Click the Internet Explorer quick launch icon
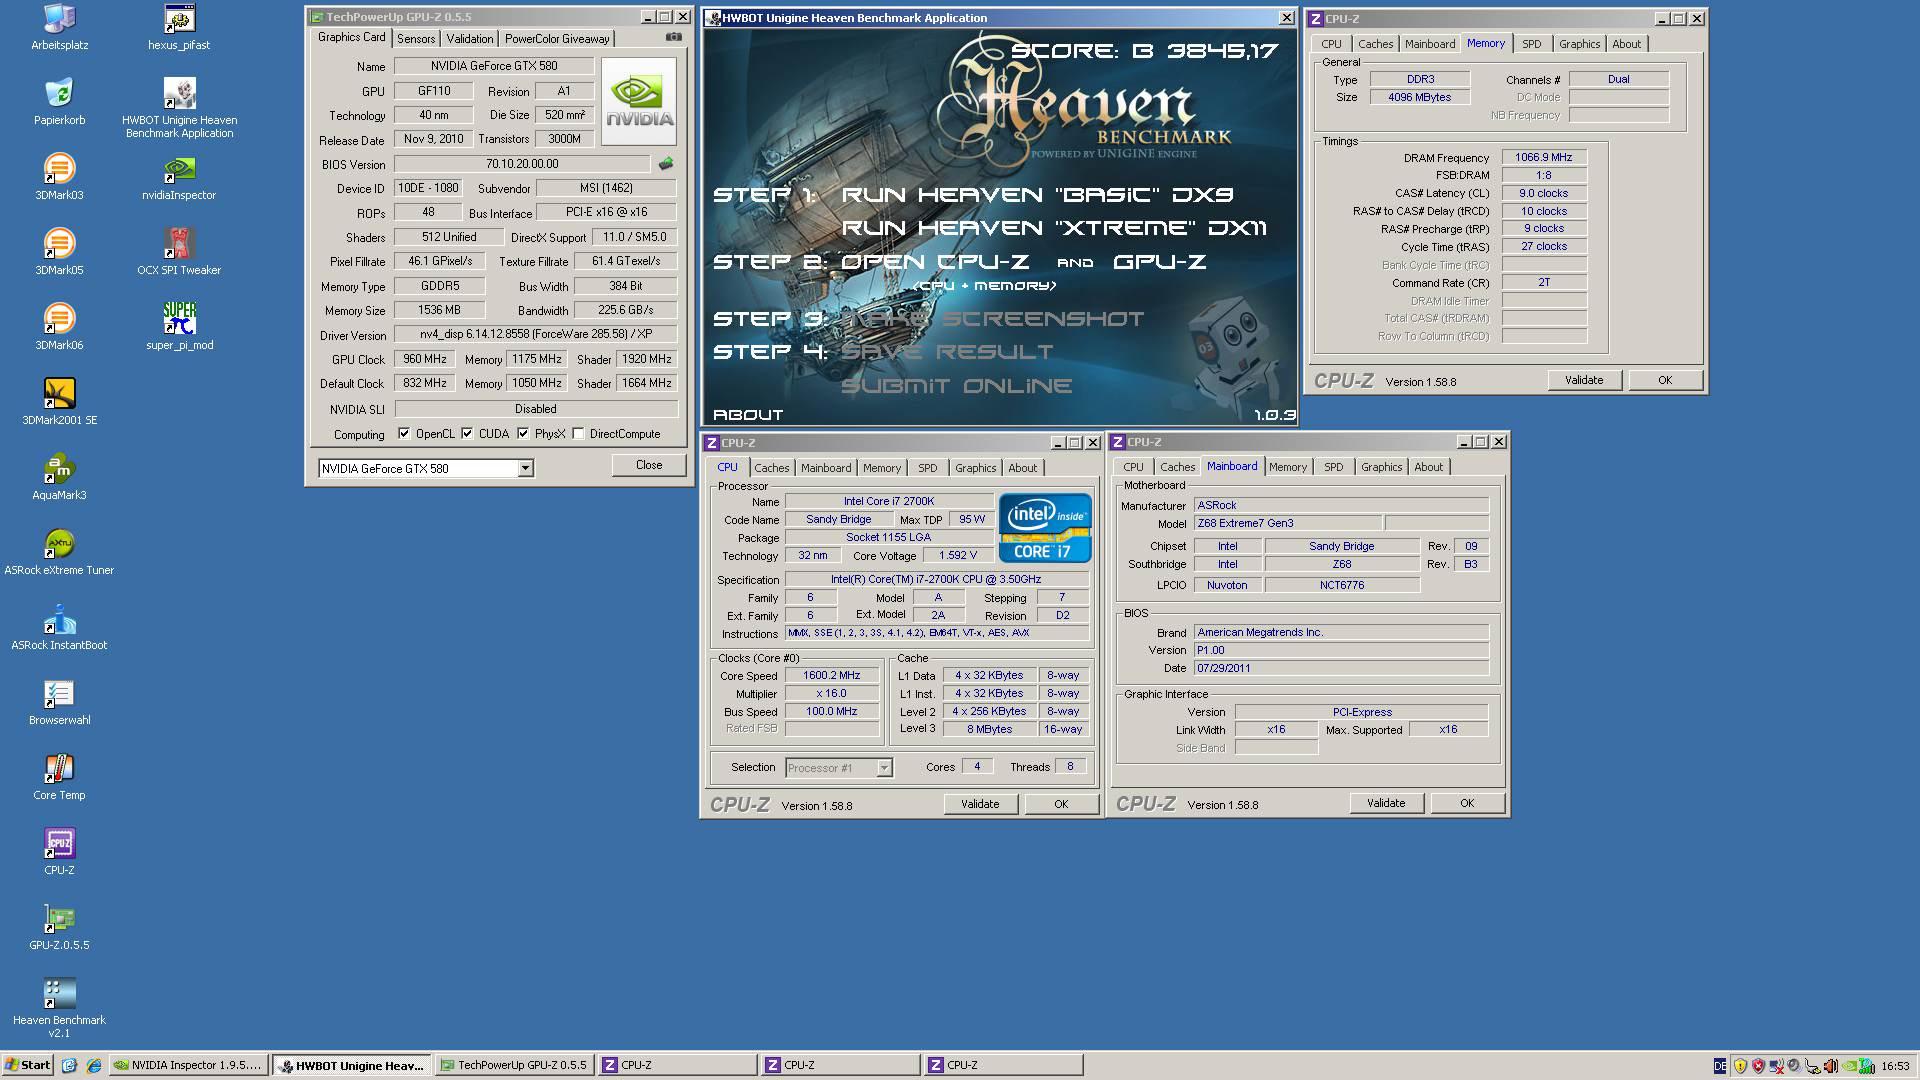This screenshot has height=1080, width=1920. click(94, 1065)
